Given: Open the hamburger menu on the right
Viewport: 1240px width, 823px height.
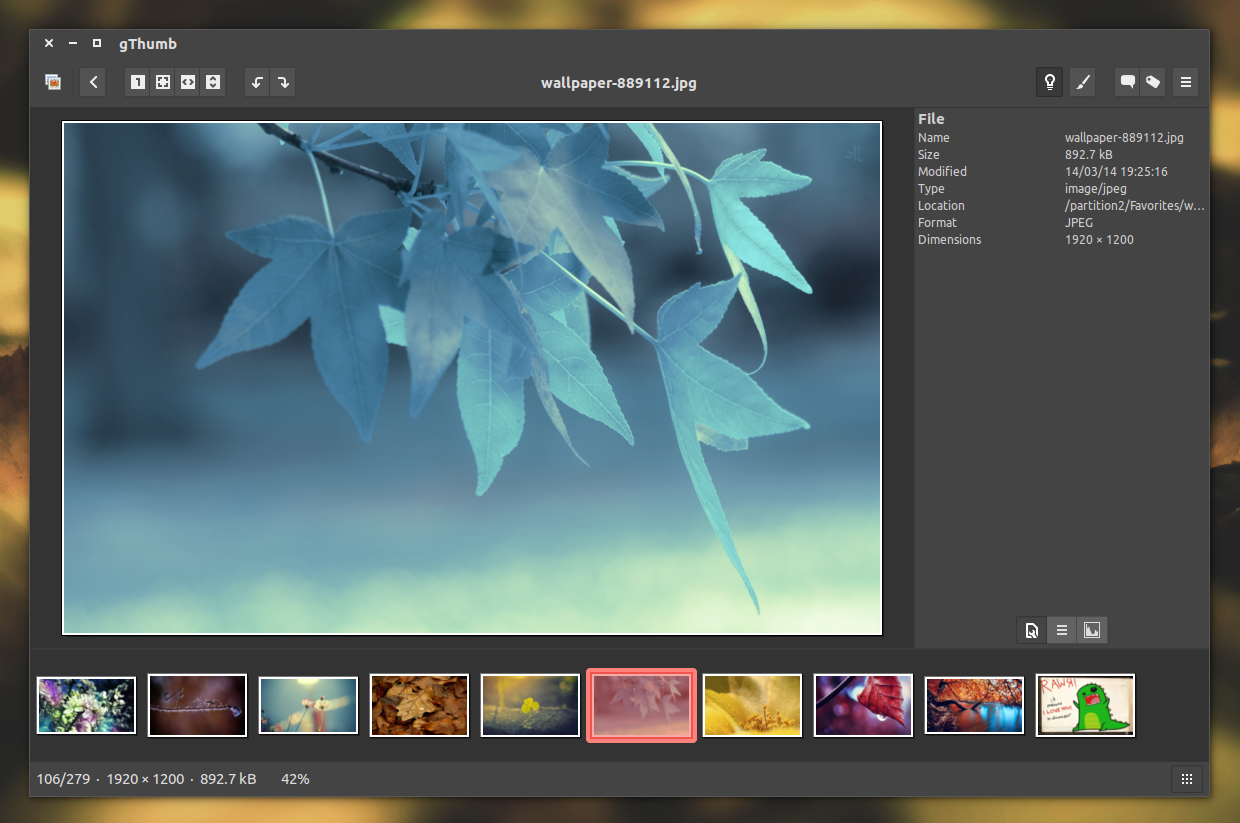Looking at the screenshot, I should coord(1185,82).
